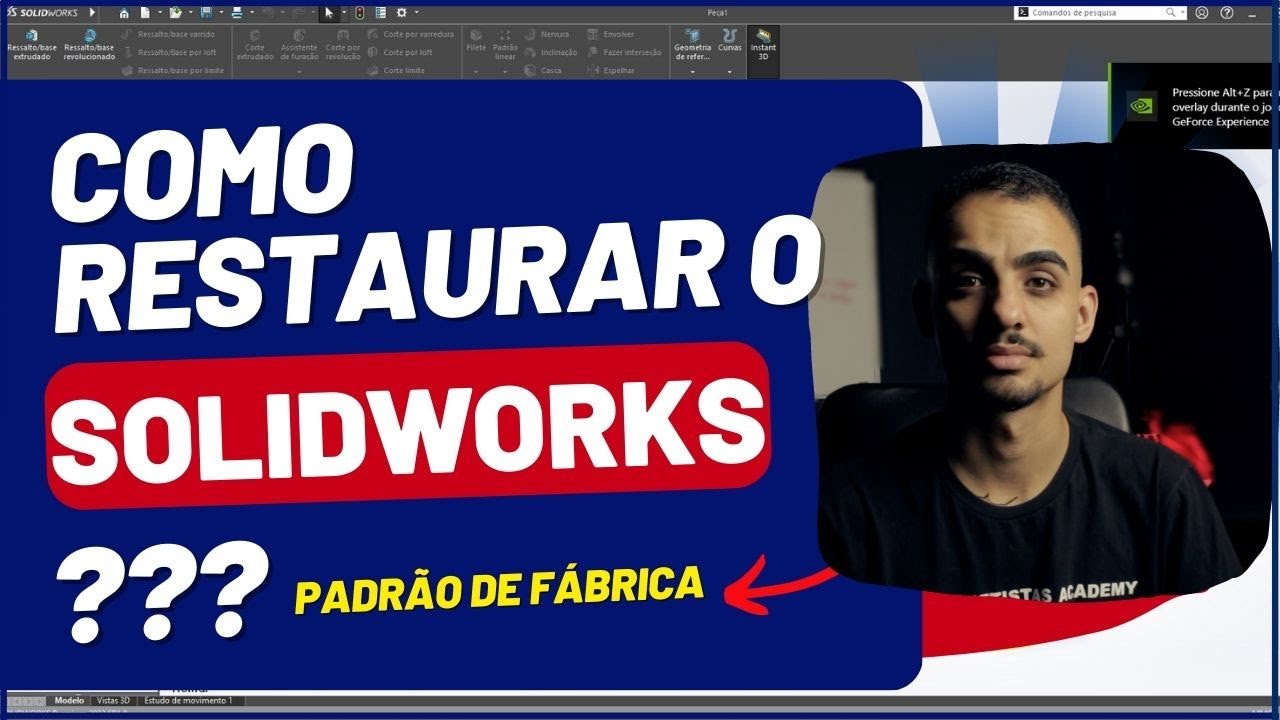Viewport: 1280px width, 720px height.
Task: Expand SolidWorks menu arrow beside logo
Action: [x=92, y=13]
